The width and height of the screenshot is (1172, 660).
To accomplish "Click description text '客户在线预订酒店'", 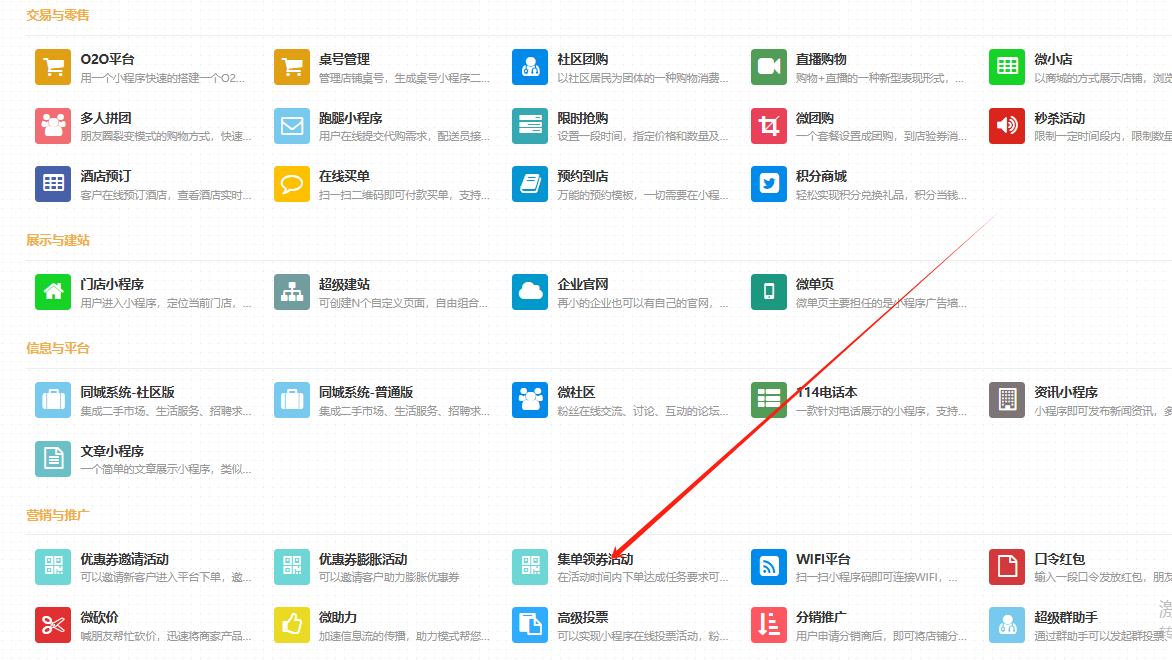I will click(x=126, y=195).
